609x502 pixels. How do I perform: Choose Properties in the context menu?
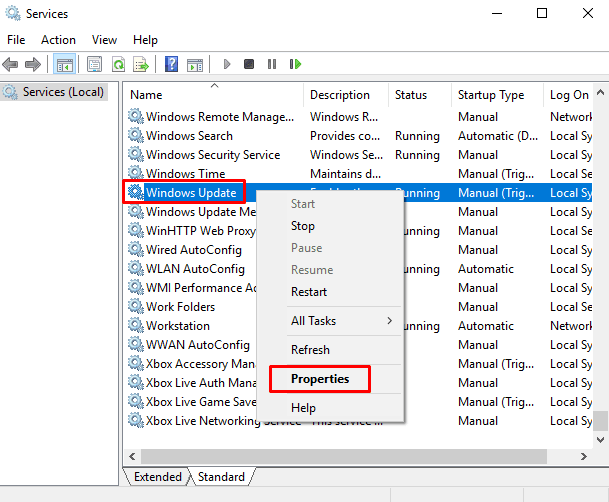330,379
